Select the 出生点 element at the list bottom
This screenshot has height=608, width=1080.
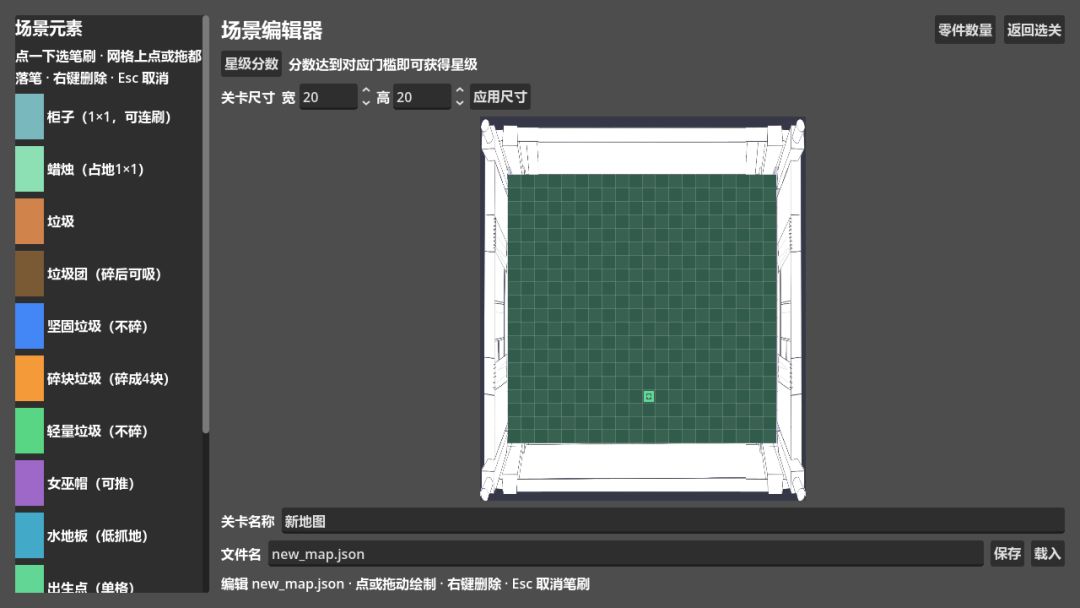[x=108, y=580]
